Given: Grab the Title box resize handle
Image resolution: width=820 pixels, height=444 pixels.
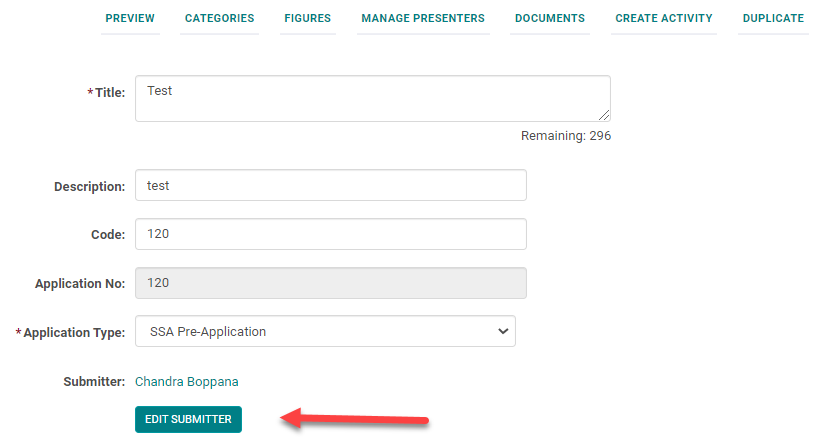Looking at the screenshot, I should [604, 115].
